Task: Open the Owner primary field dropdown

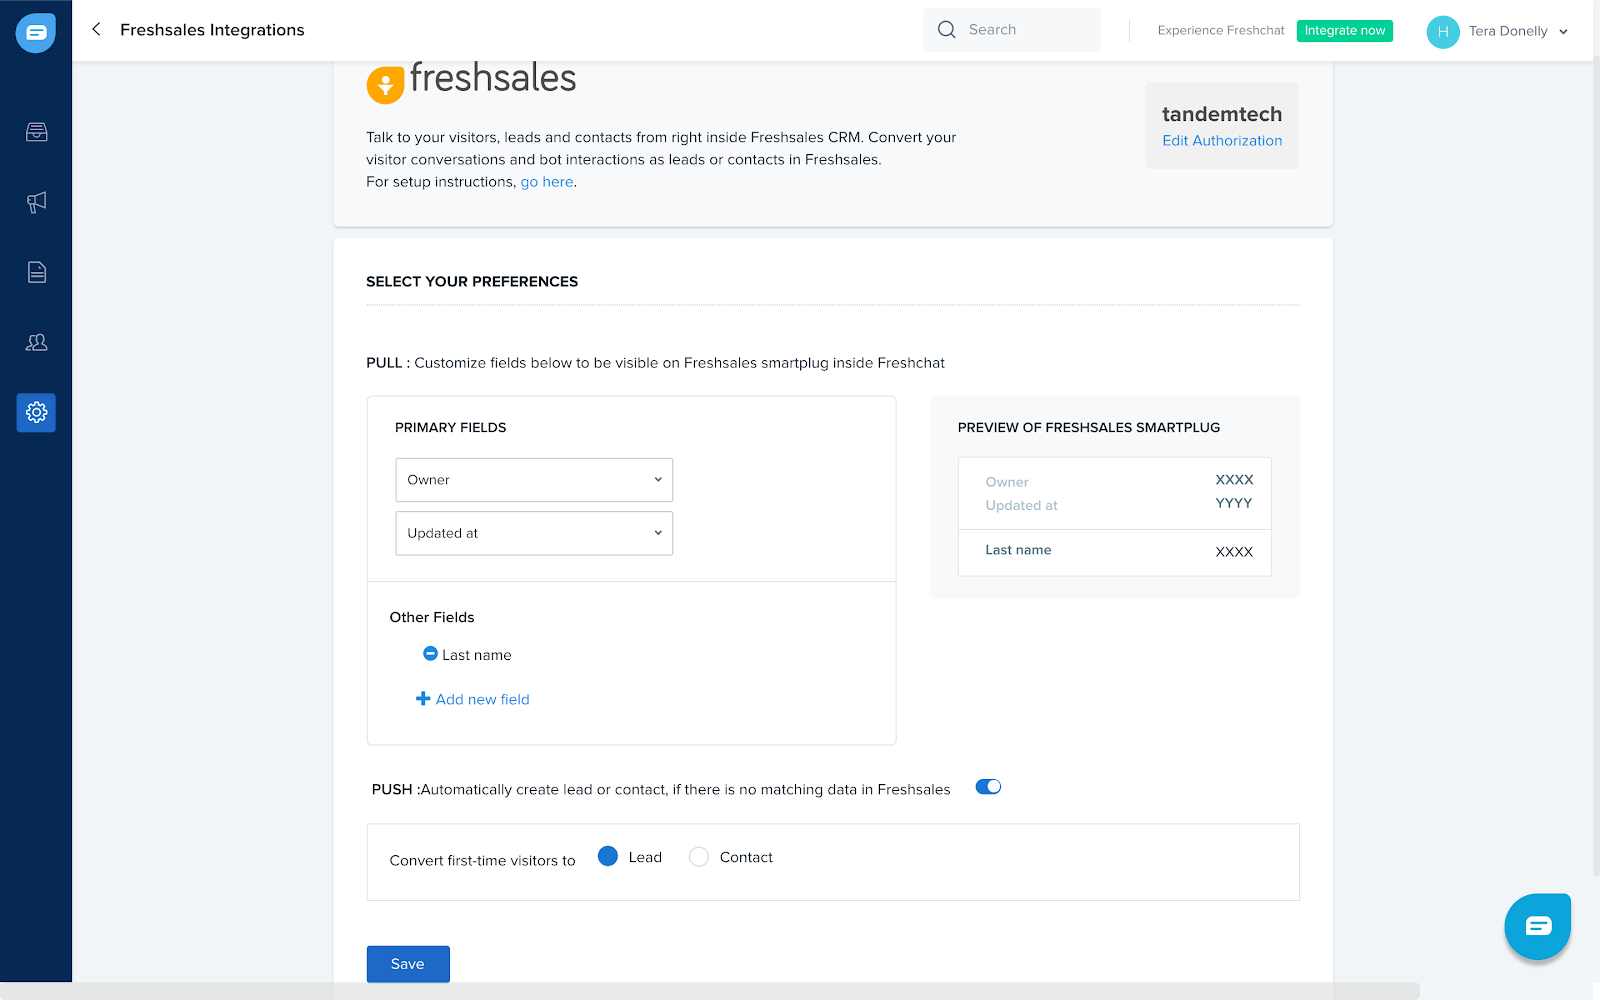Action: click(534, 480)
